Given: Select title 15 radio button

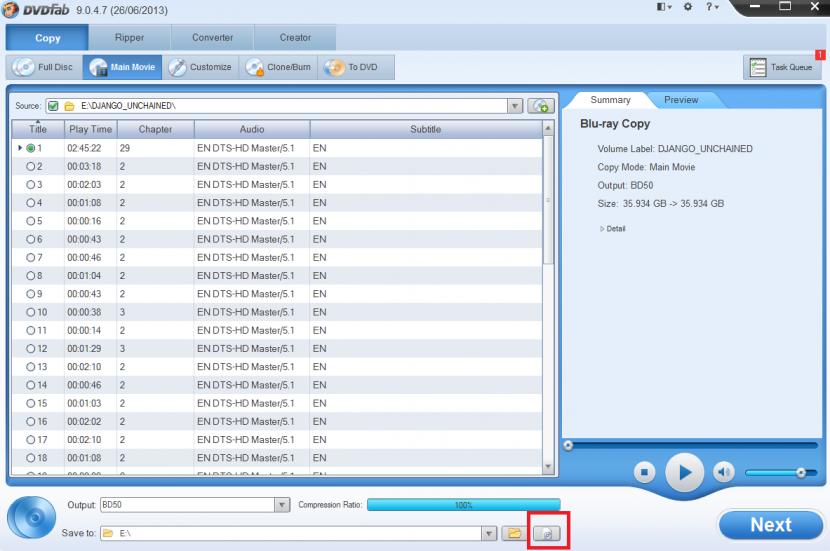Looking at the screenshot, I should tap(31, 403).
